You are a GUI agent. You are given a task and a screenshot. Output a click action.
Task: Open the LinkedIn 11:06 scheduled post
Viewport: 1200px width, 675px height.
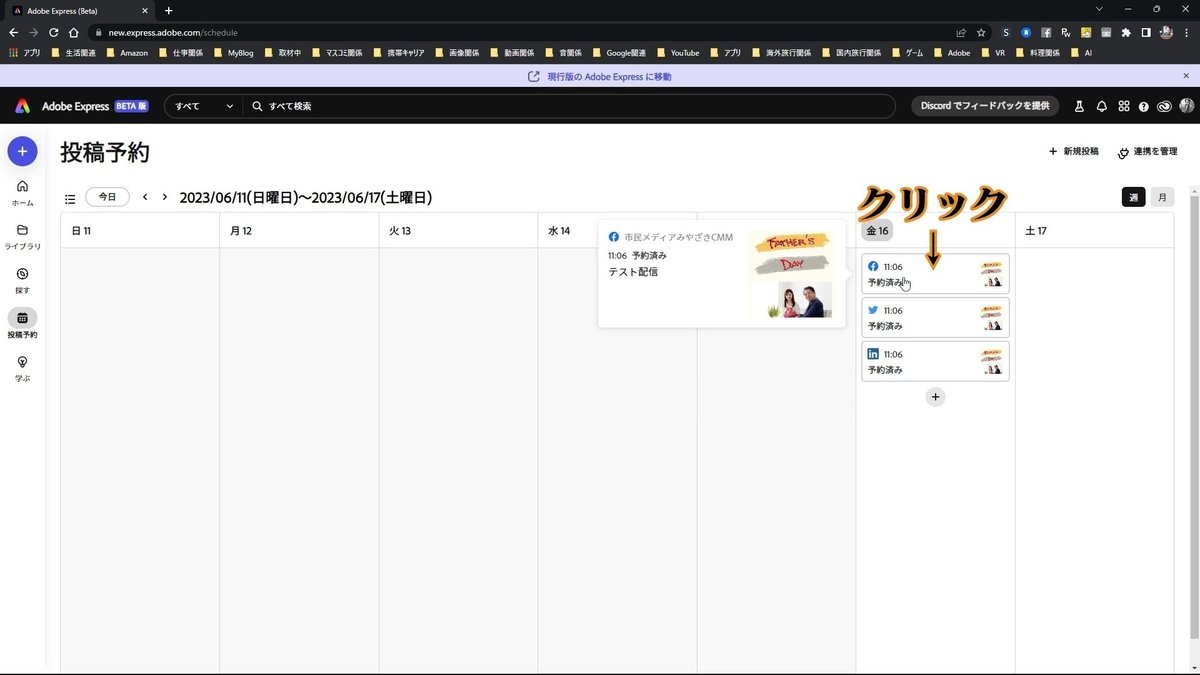tap(935, 362)
